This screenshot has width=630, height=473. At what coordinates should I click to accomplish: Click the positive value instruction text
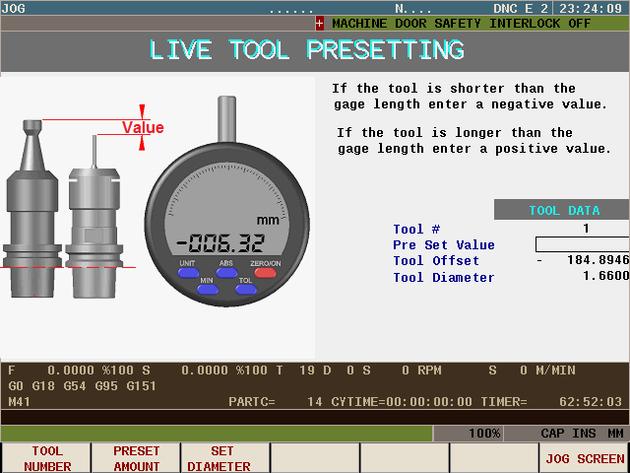(474, 141)
